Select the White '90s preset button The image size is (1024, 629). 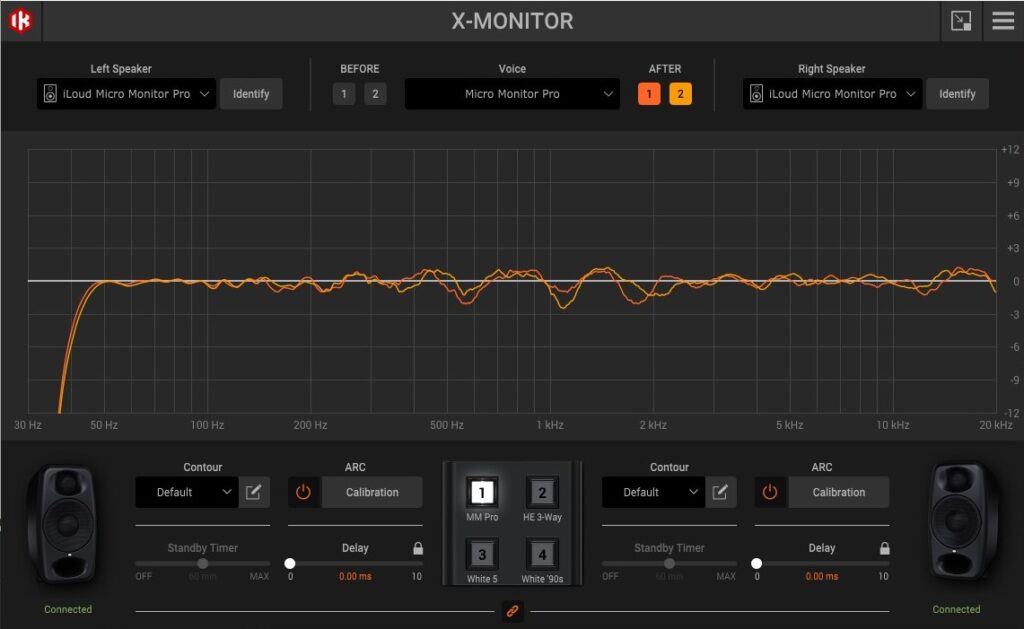(542, 557)
